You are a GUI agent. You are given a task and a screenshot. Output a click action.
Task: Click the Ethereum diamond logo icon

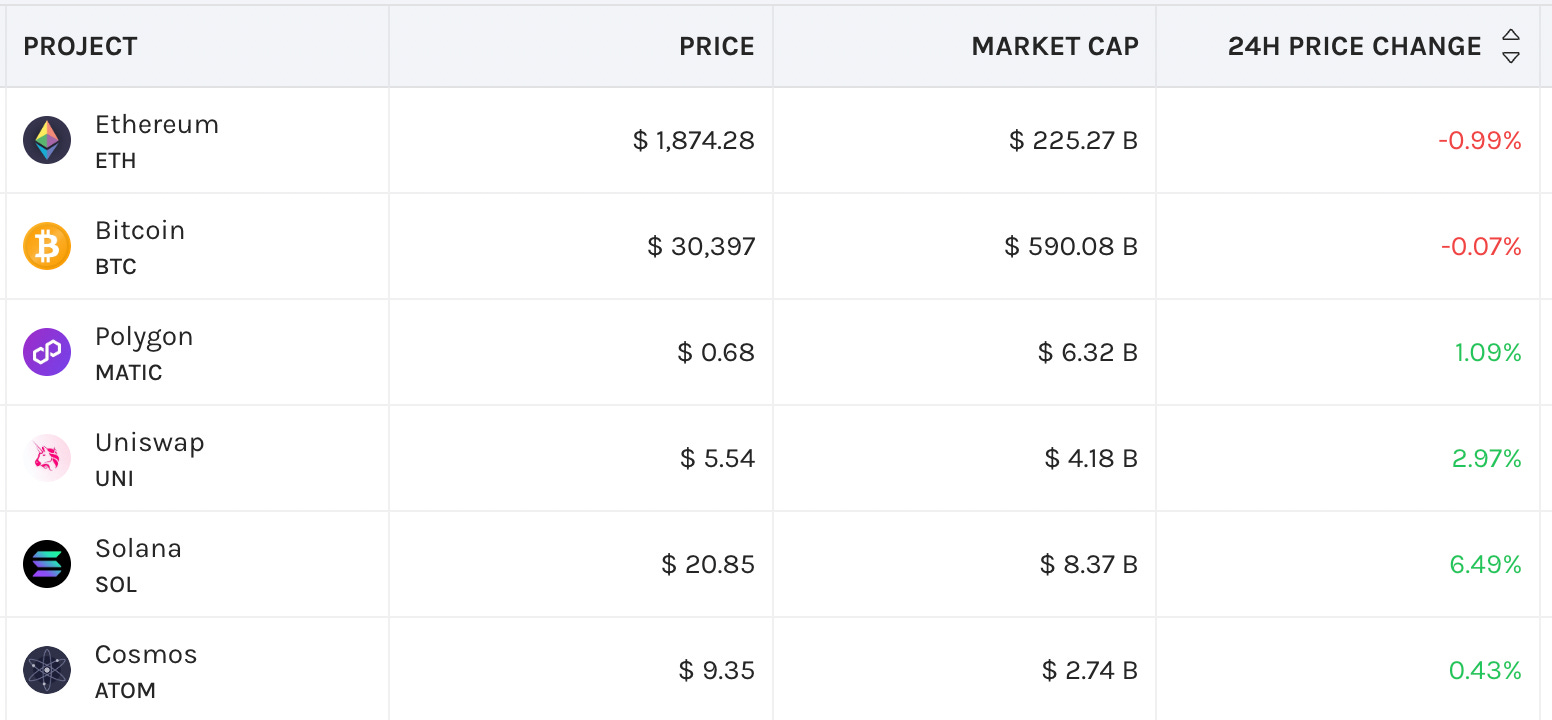[47, 140]
